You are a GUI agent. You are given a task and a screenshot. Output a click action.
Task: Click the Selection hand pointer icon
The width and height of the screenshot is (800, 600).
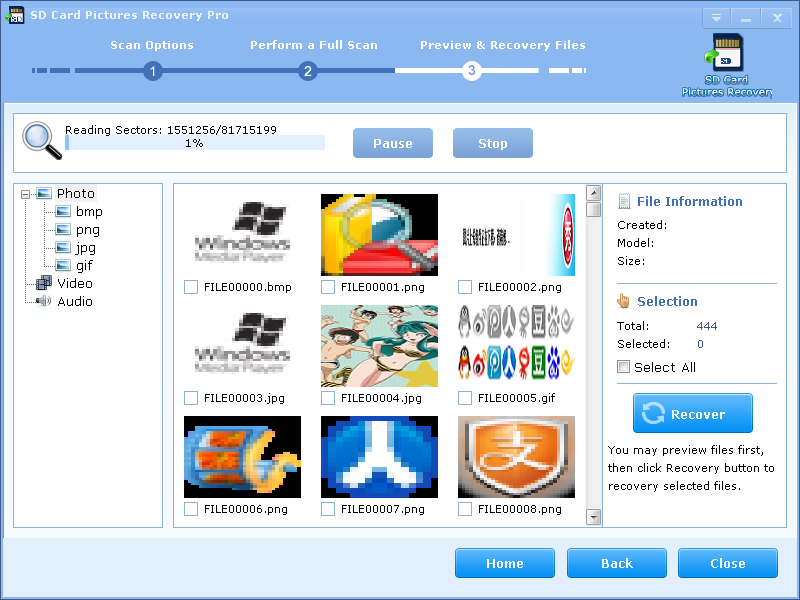coord(623,301)
